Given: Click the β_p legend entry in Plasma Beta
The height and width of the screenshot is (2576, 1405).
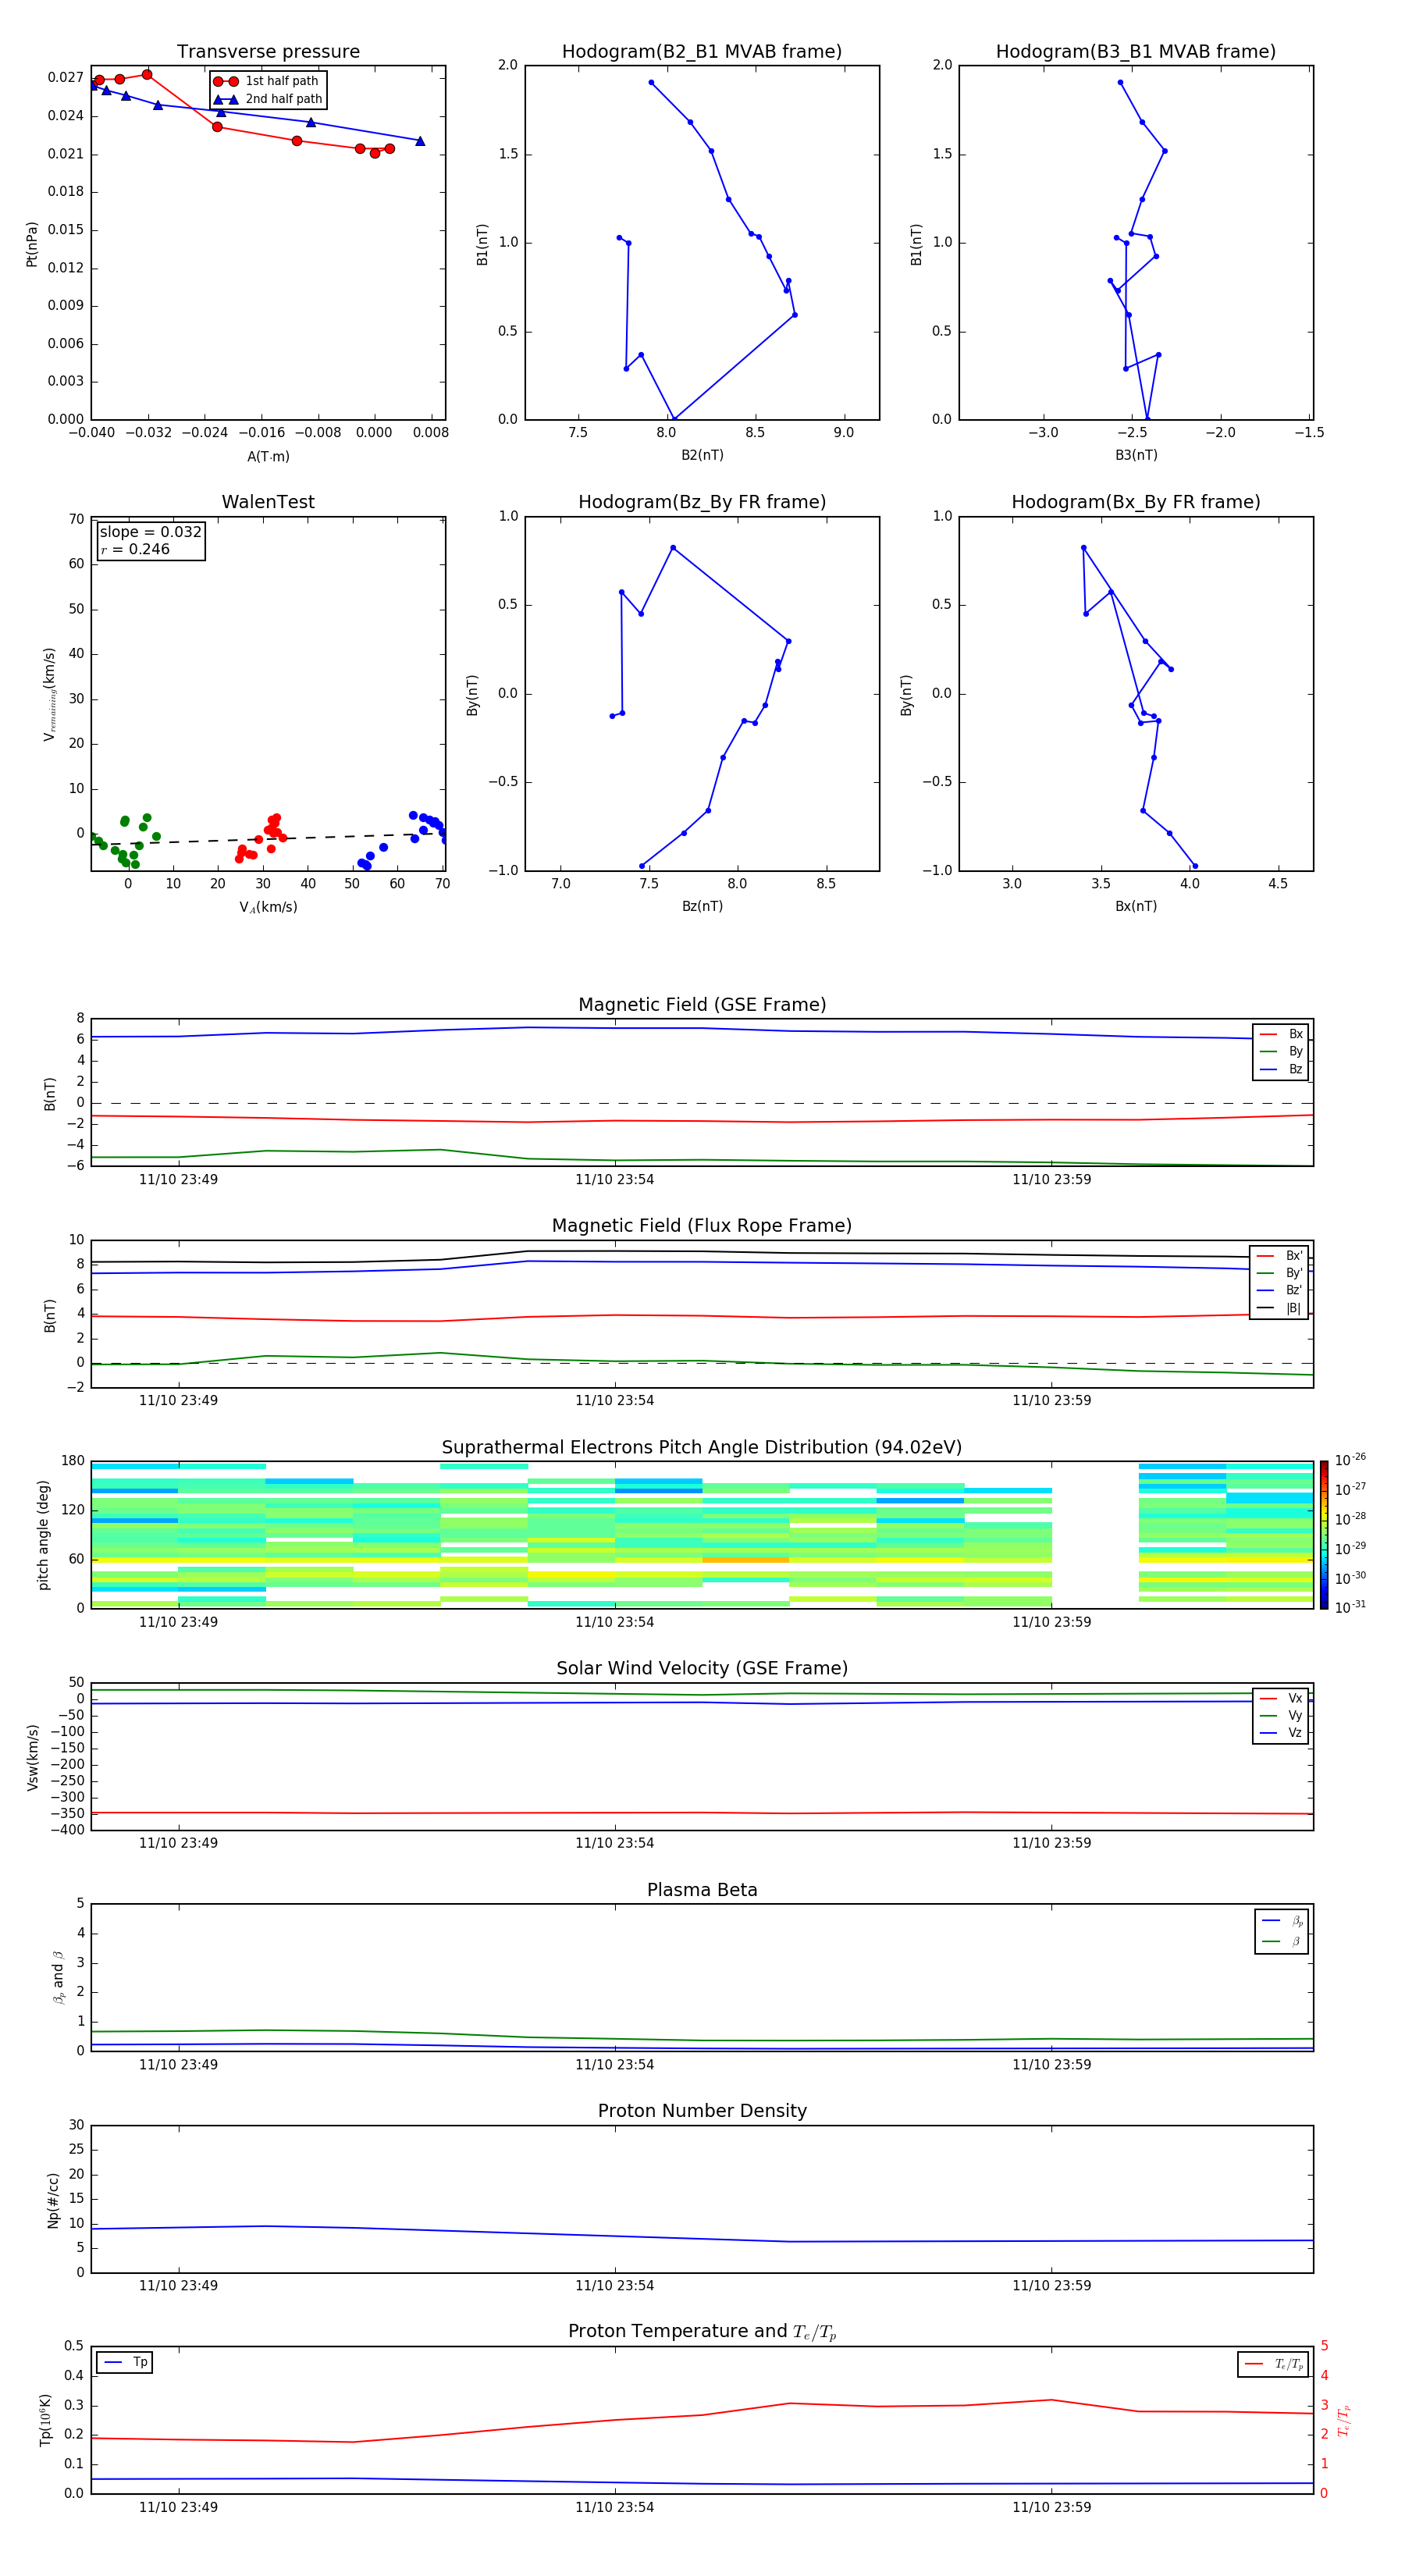Looking at the screenshot, I should 1283,1921.
